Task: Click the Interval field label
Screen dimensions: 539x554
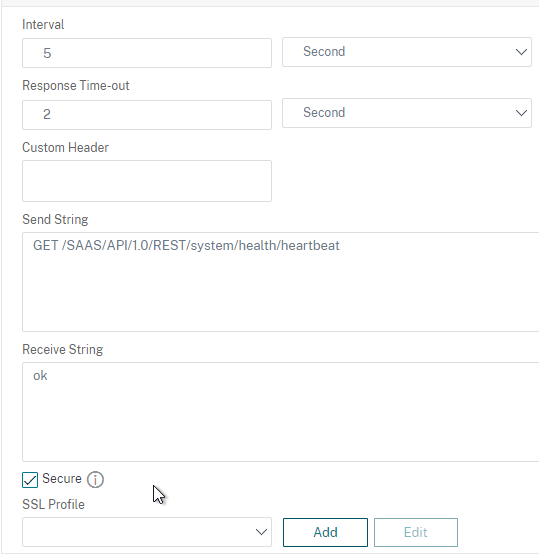Action: (43, 24)
